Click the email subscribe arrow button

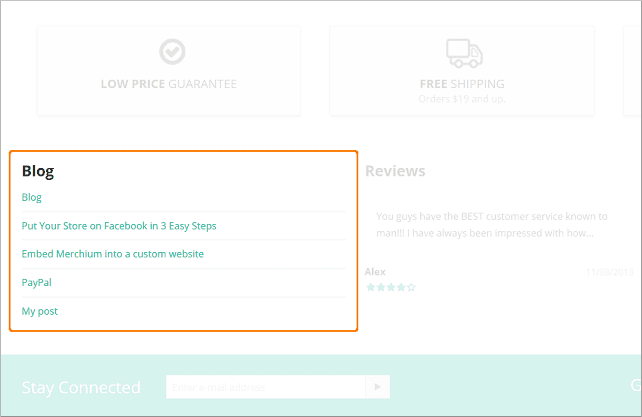378,387
